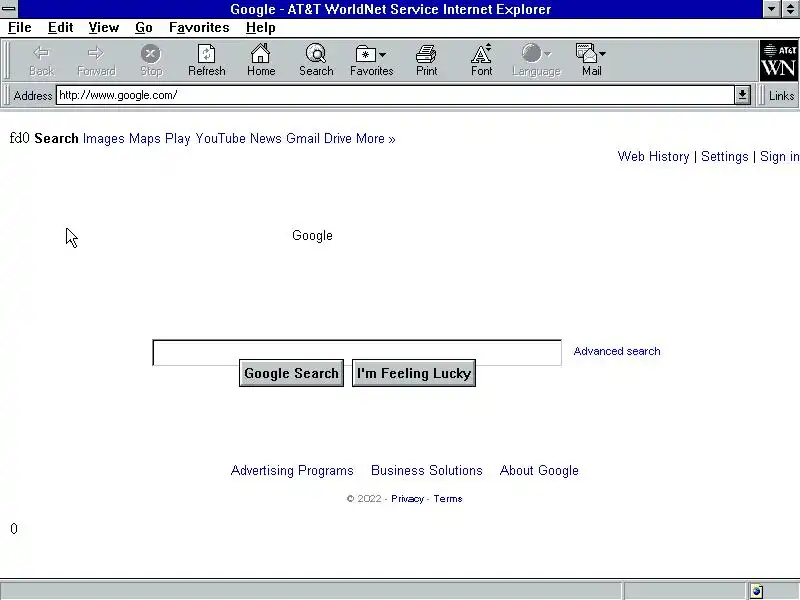
Task: Open the View menu
Action: [x=104, y=28]
